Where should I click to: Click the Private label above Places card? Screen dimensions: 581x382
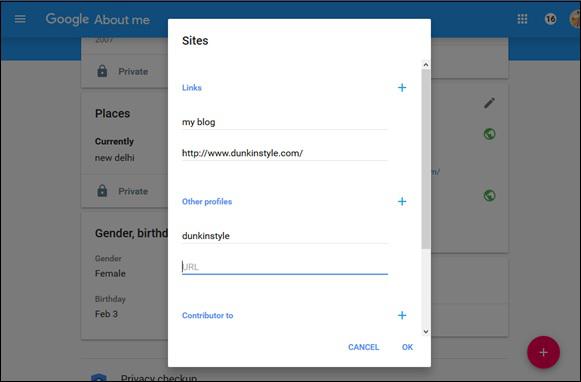(133, 72)
